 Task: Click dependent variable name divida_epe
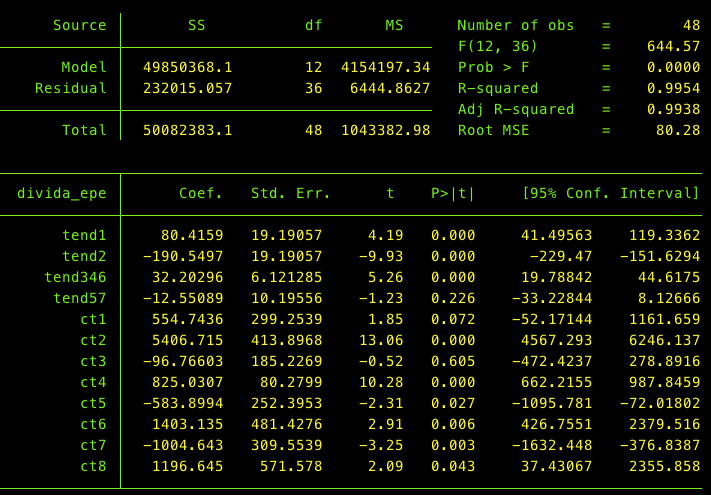click(62, 194)
